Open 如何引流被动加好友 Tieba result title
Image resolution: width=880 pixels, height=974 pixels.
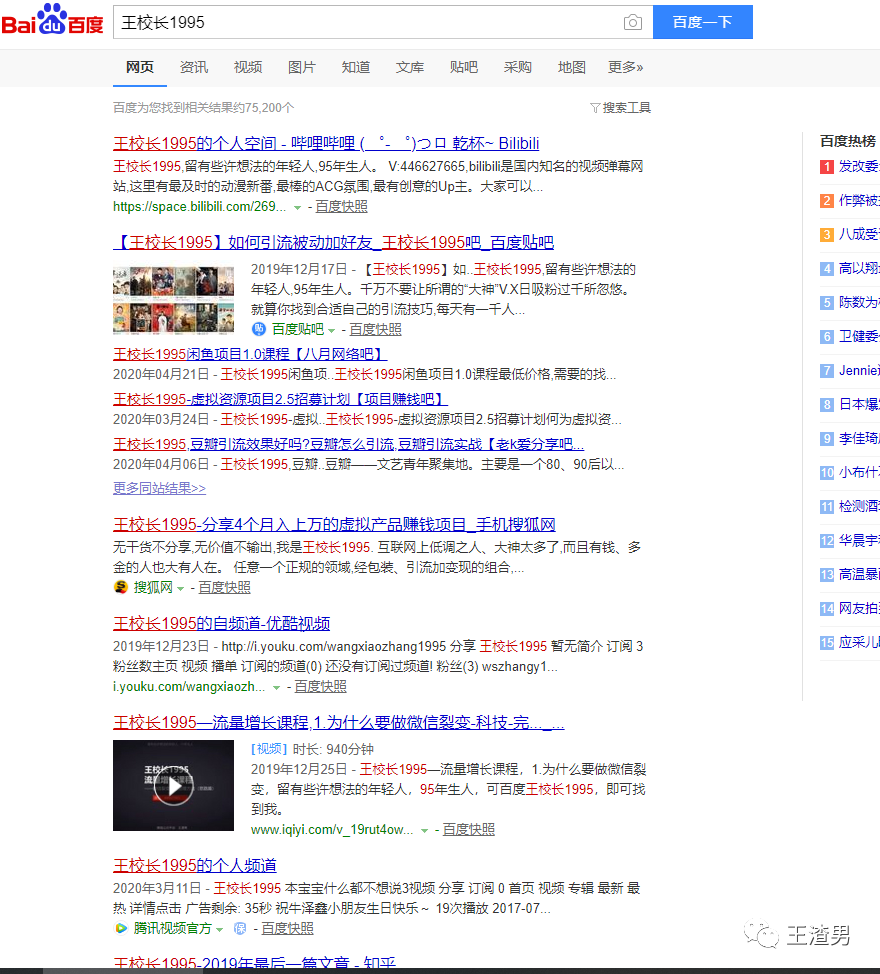click(333, 242)
